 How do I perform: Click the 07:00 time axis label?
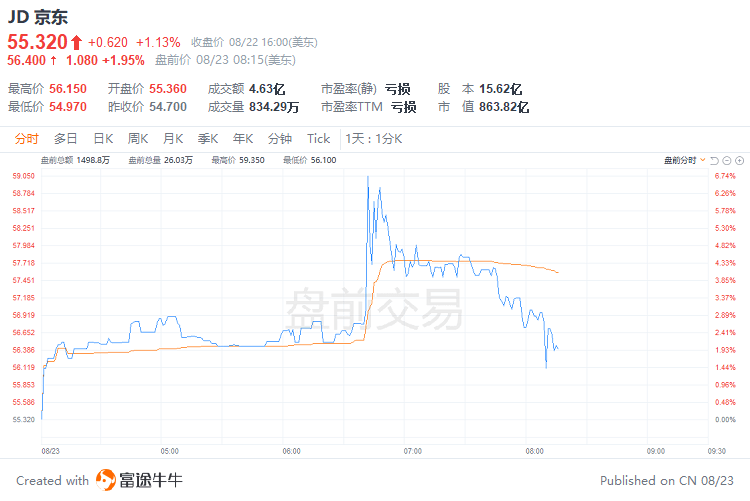tap(413, 451)
